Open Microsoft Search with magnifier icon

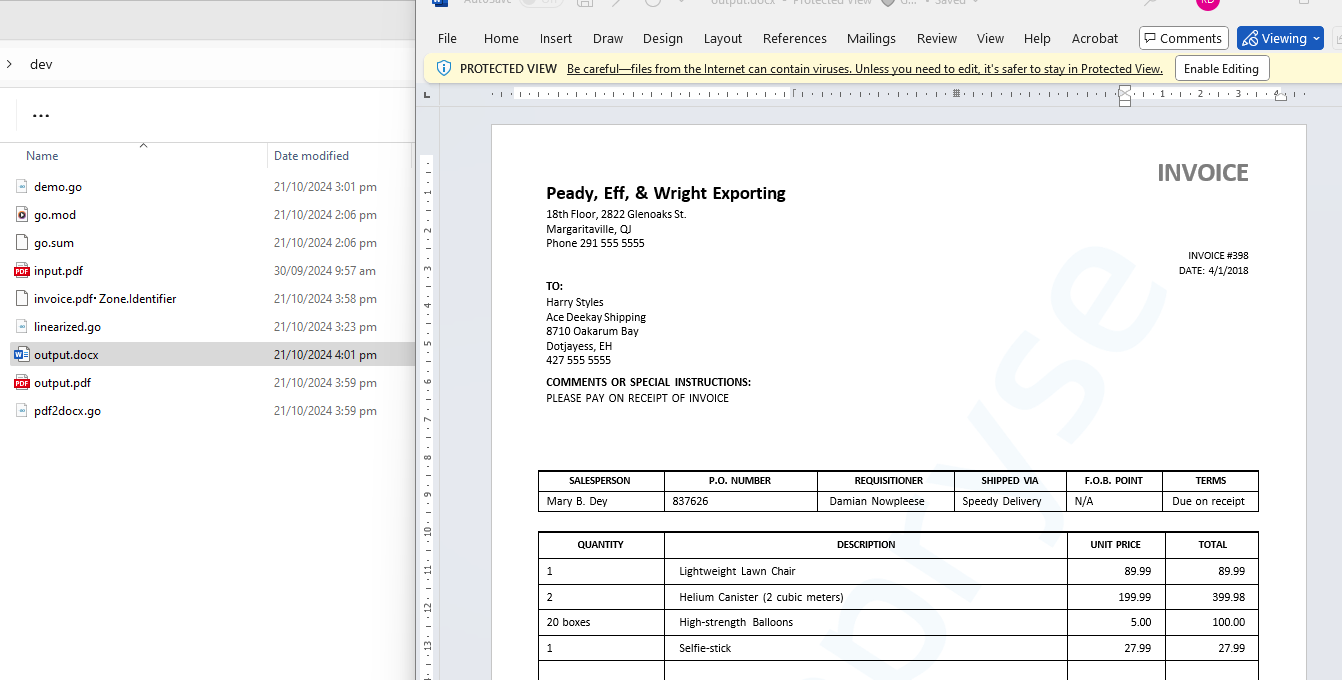coord(1148,4)
